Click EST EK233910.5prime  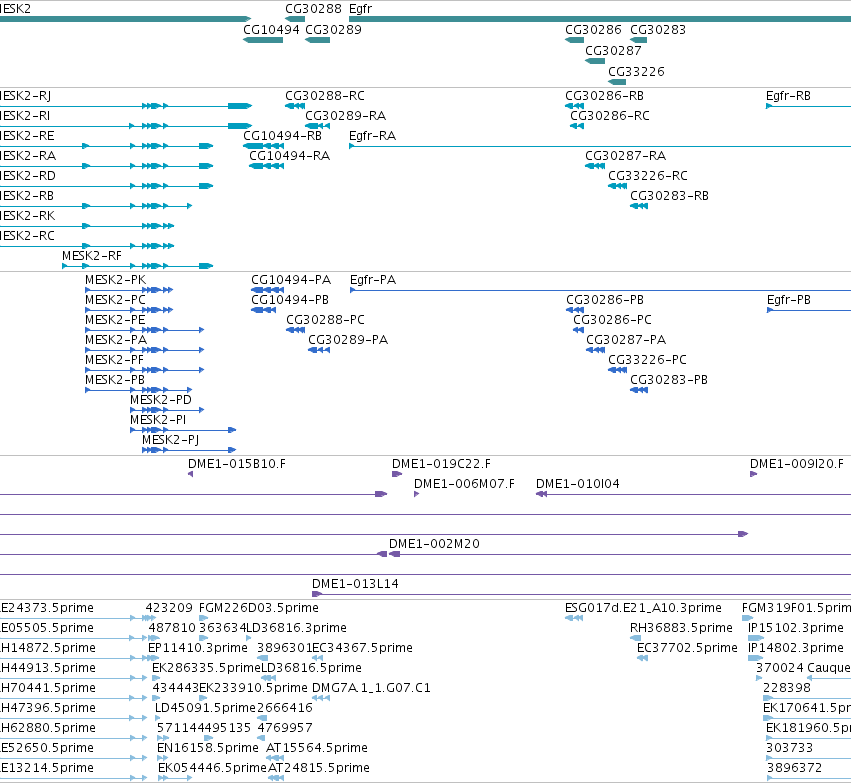[x=253, y=688]
